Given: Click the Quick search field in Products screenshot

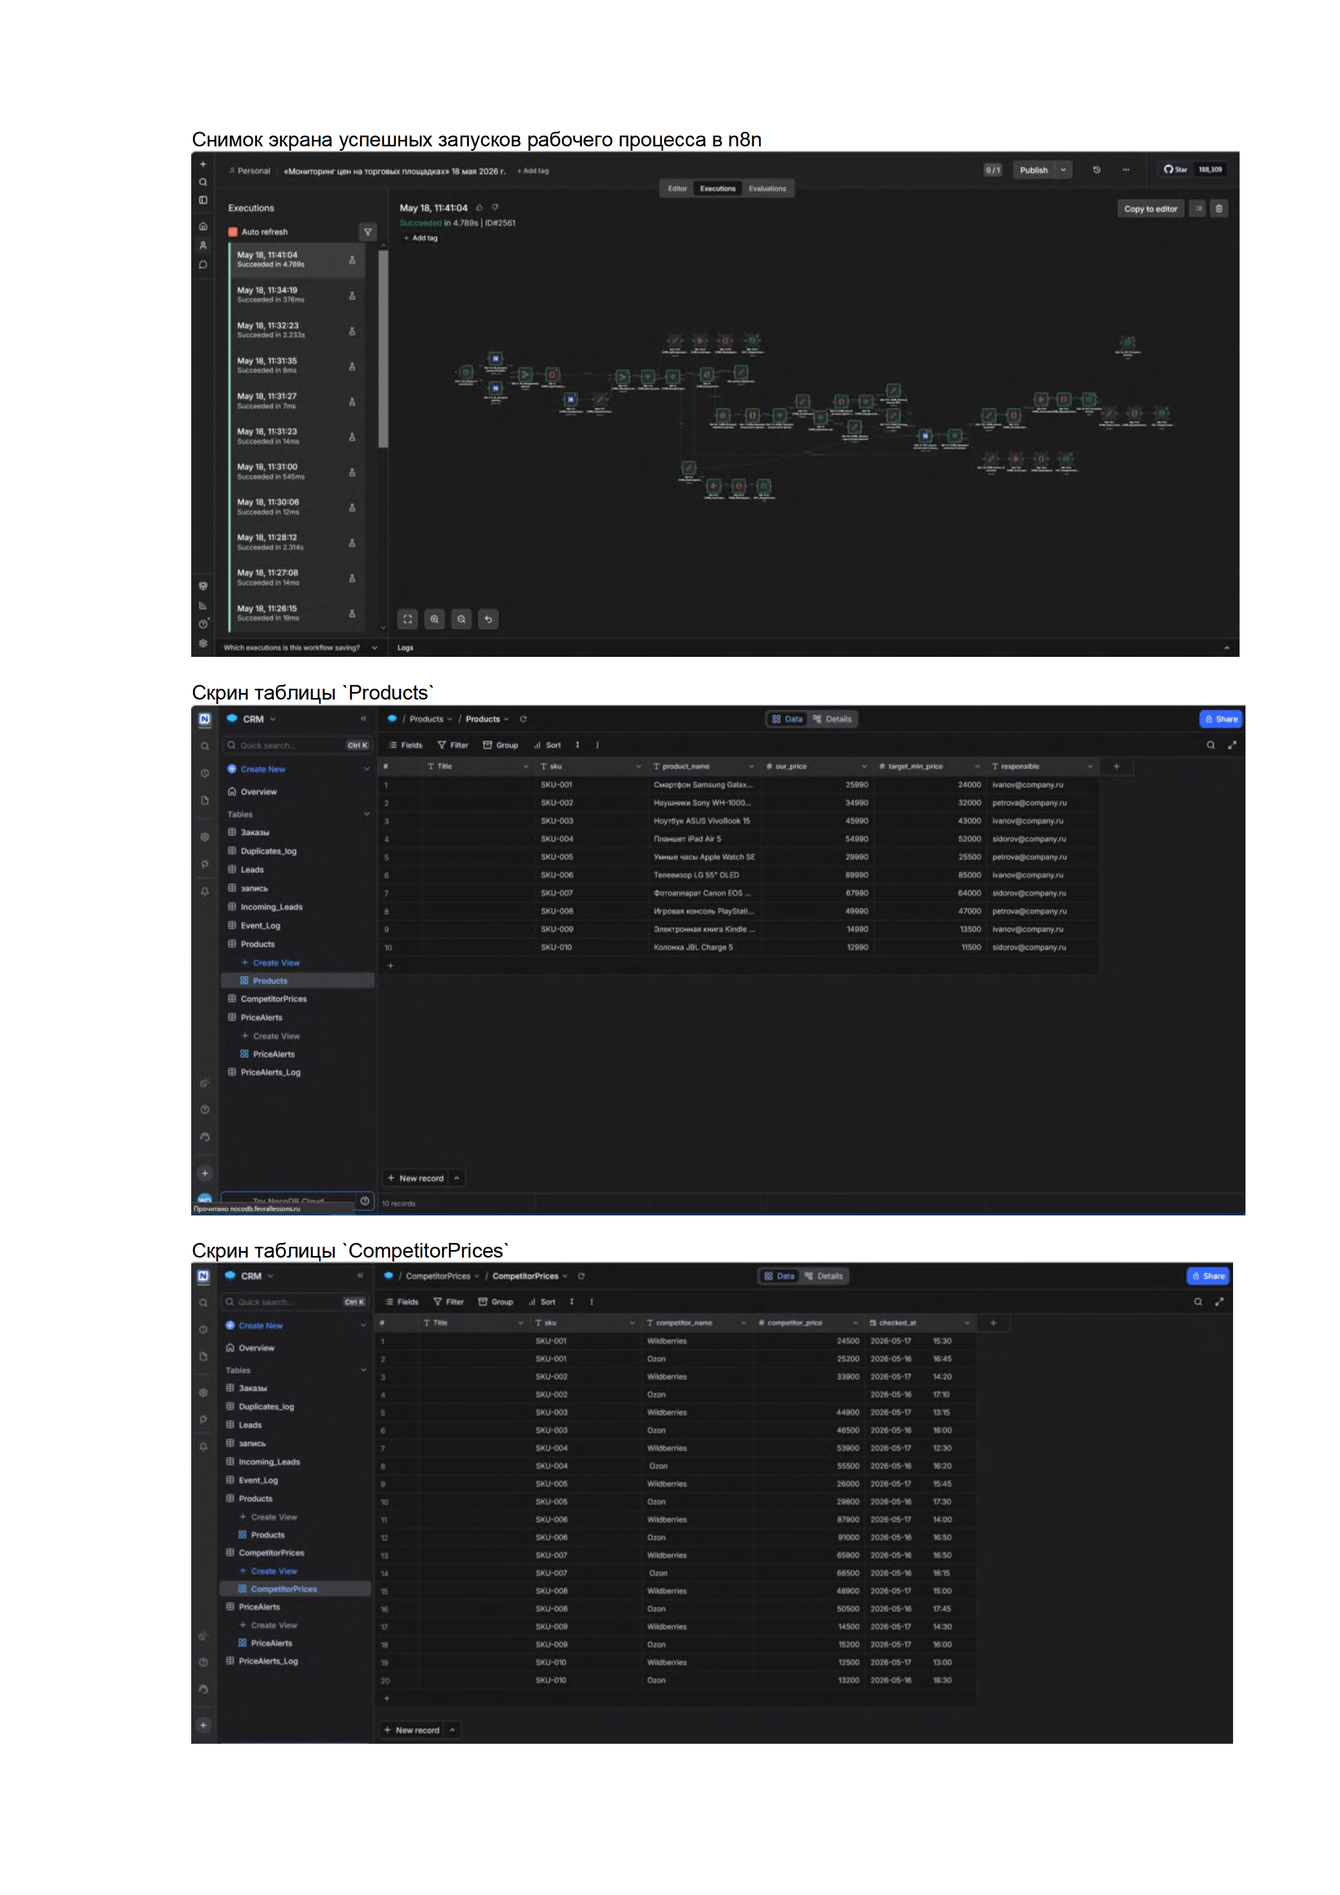Looking at the screenshot, I should click(297, 745).
